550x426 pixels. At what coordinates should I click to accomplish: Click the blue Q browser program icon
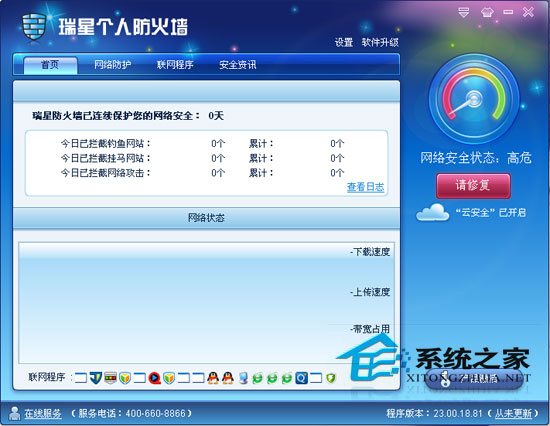(301, 378)
